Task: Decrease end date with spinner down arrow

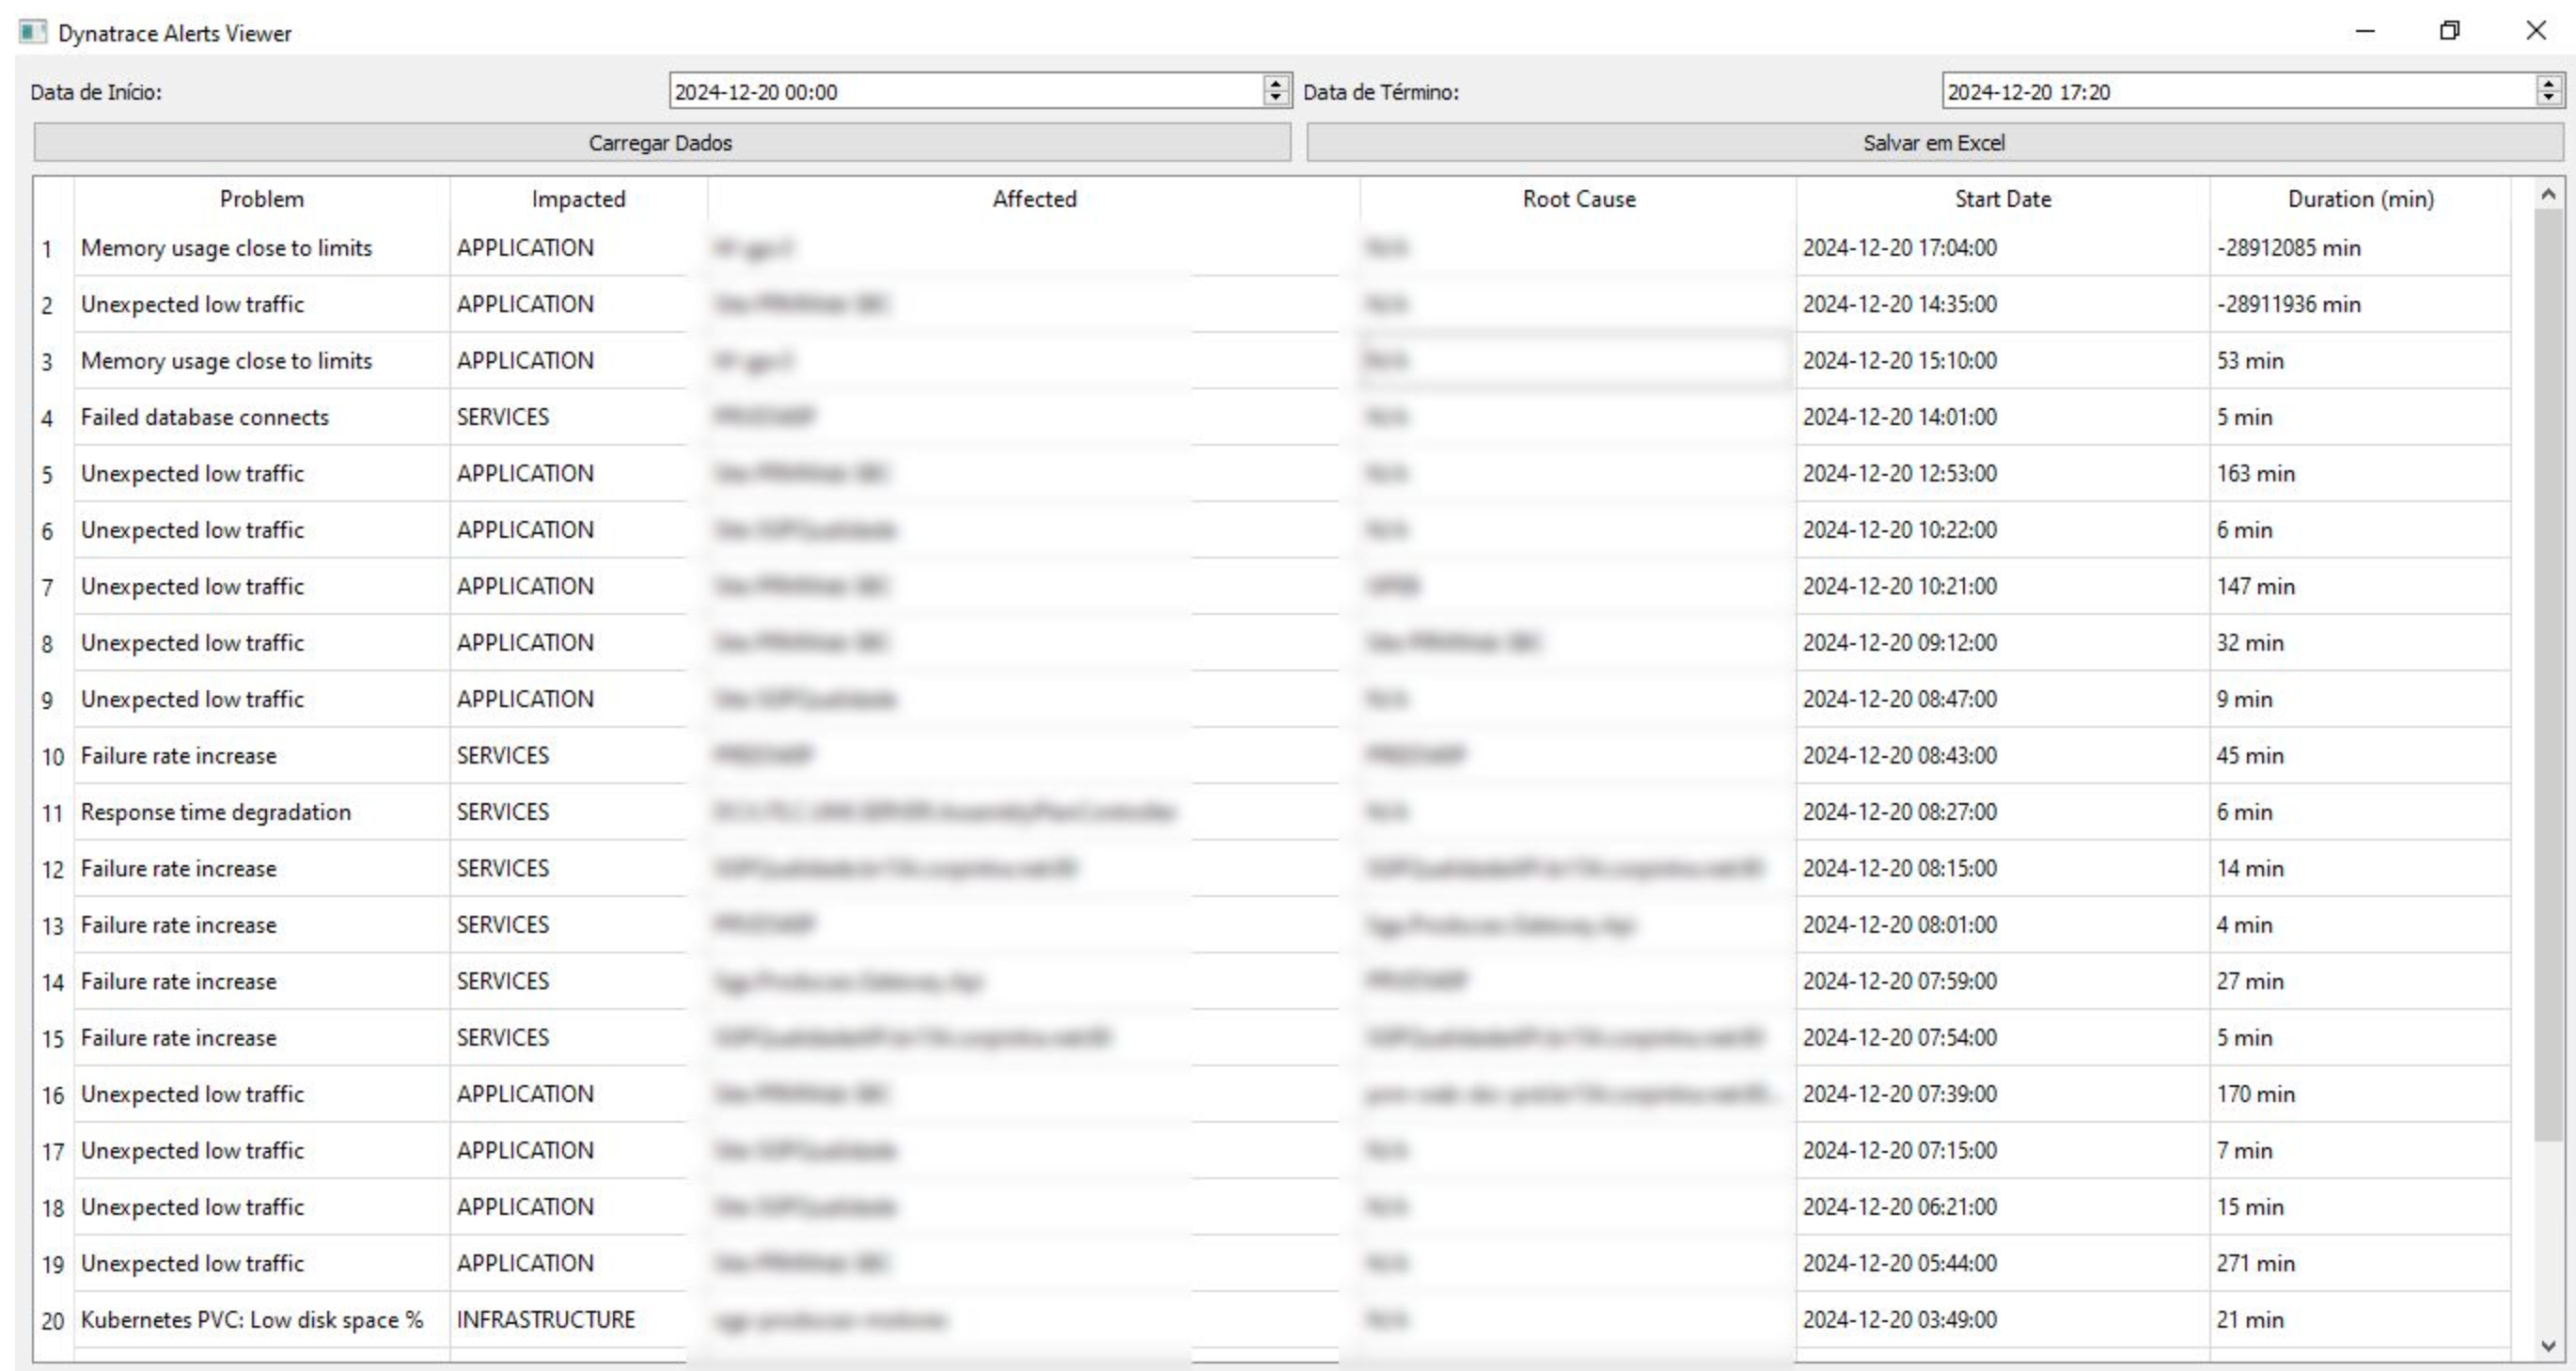Action: point(2548,98)
